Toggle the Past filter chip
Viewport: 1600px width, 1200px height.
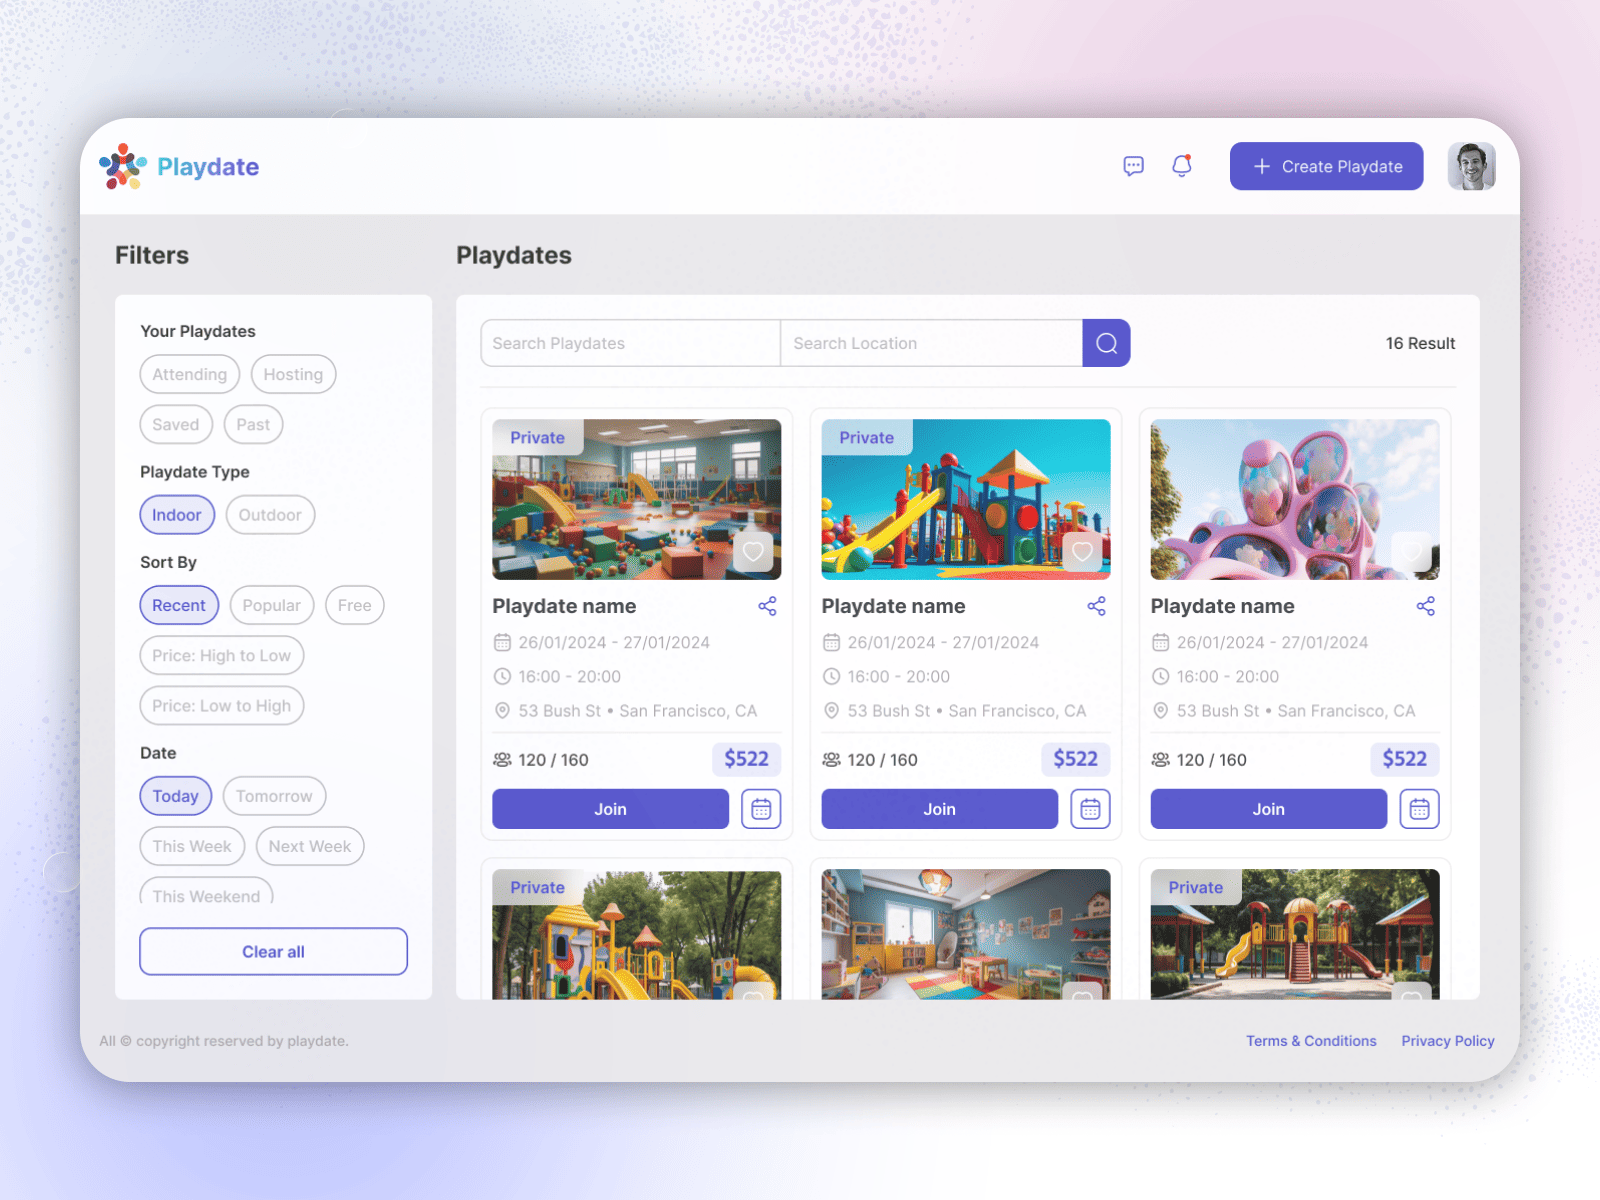pyautogui.click(x=253, y=424)
